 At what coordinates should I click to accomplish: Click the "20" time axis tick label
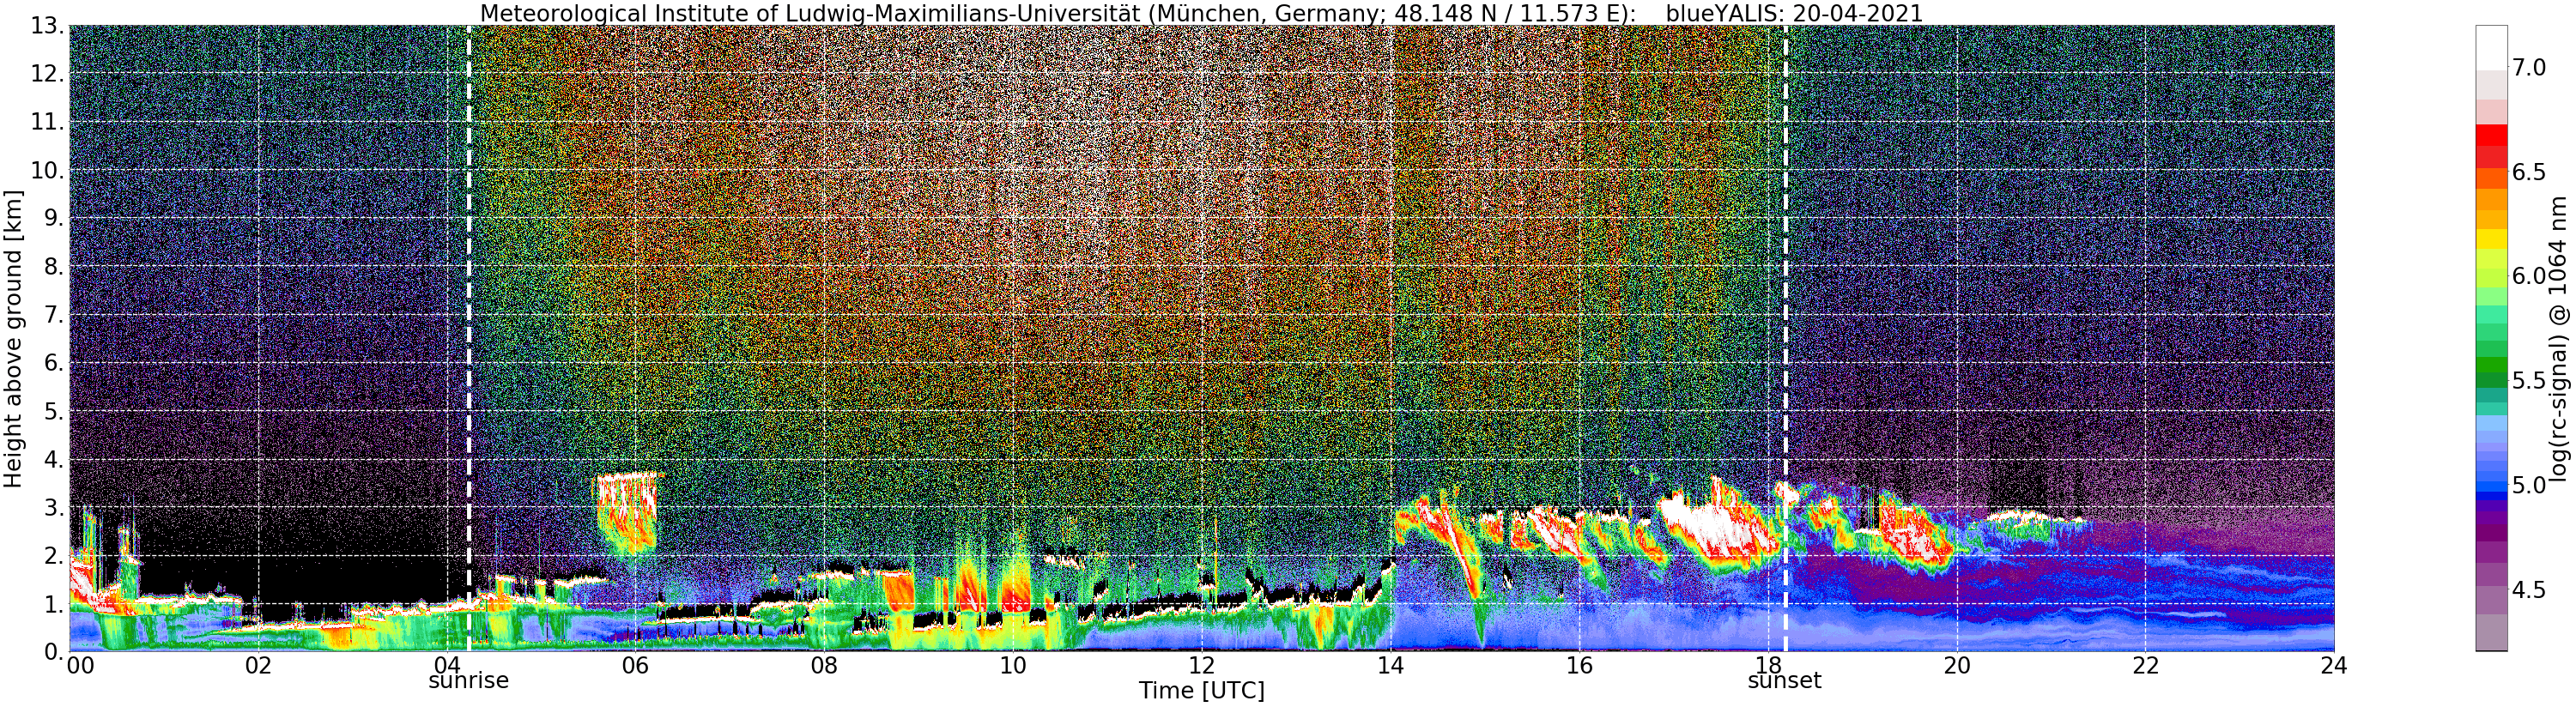coord(1956,666)
